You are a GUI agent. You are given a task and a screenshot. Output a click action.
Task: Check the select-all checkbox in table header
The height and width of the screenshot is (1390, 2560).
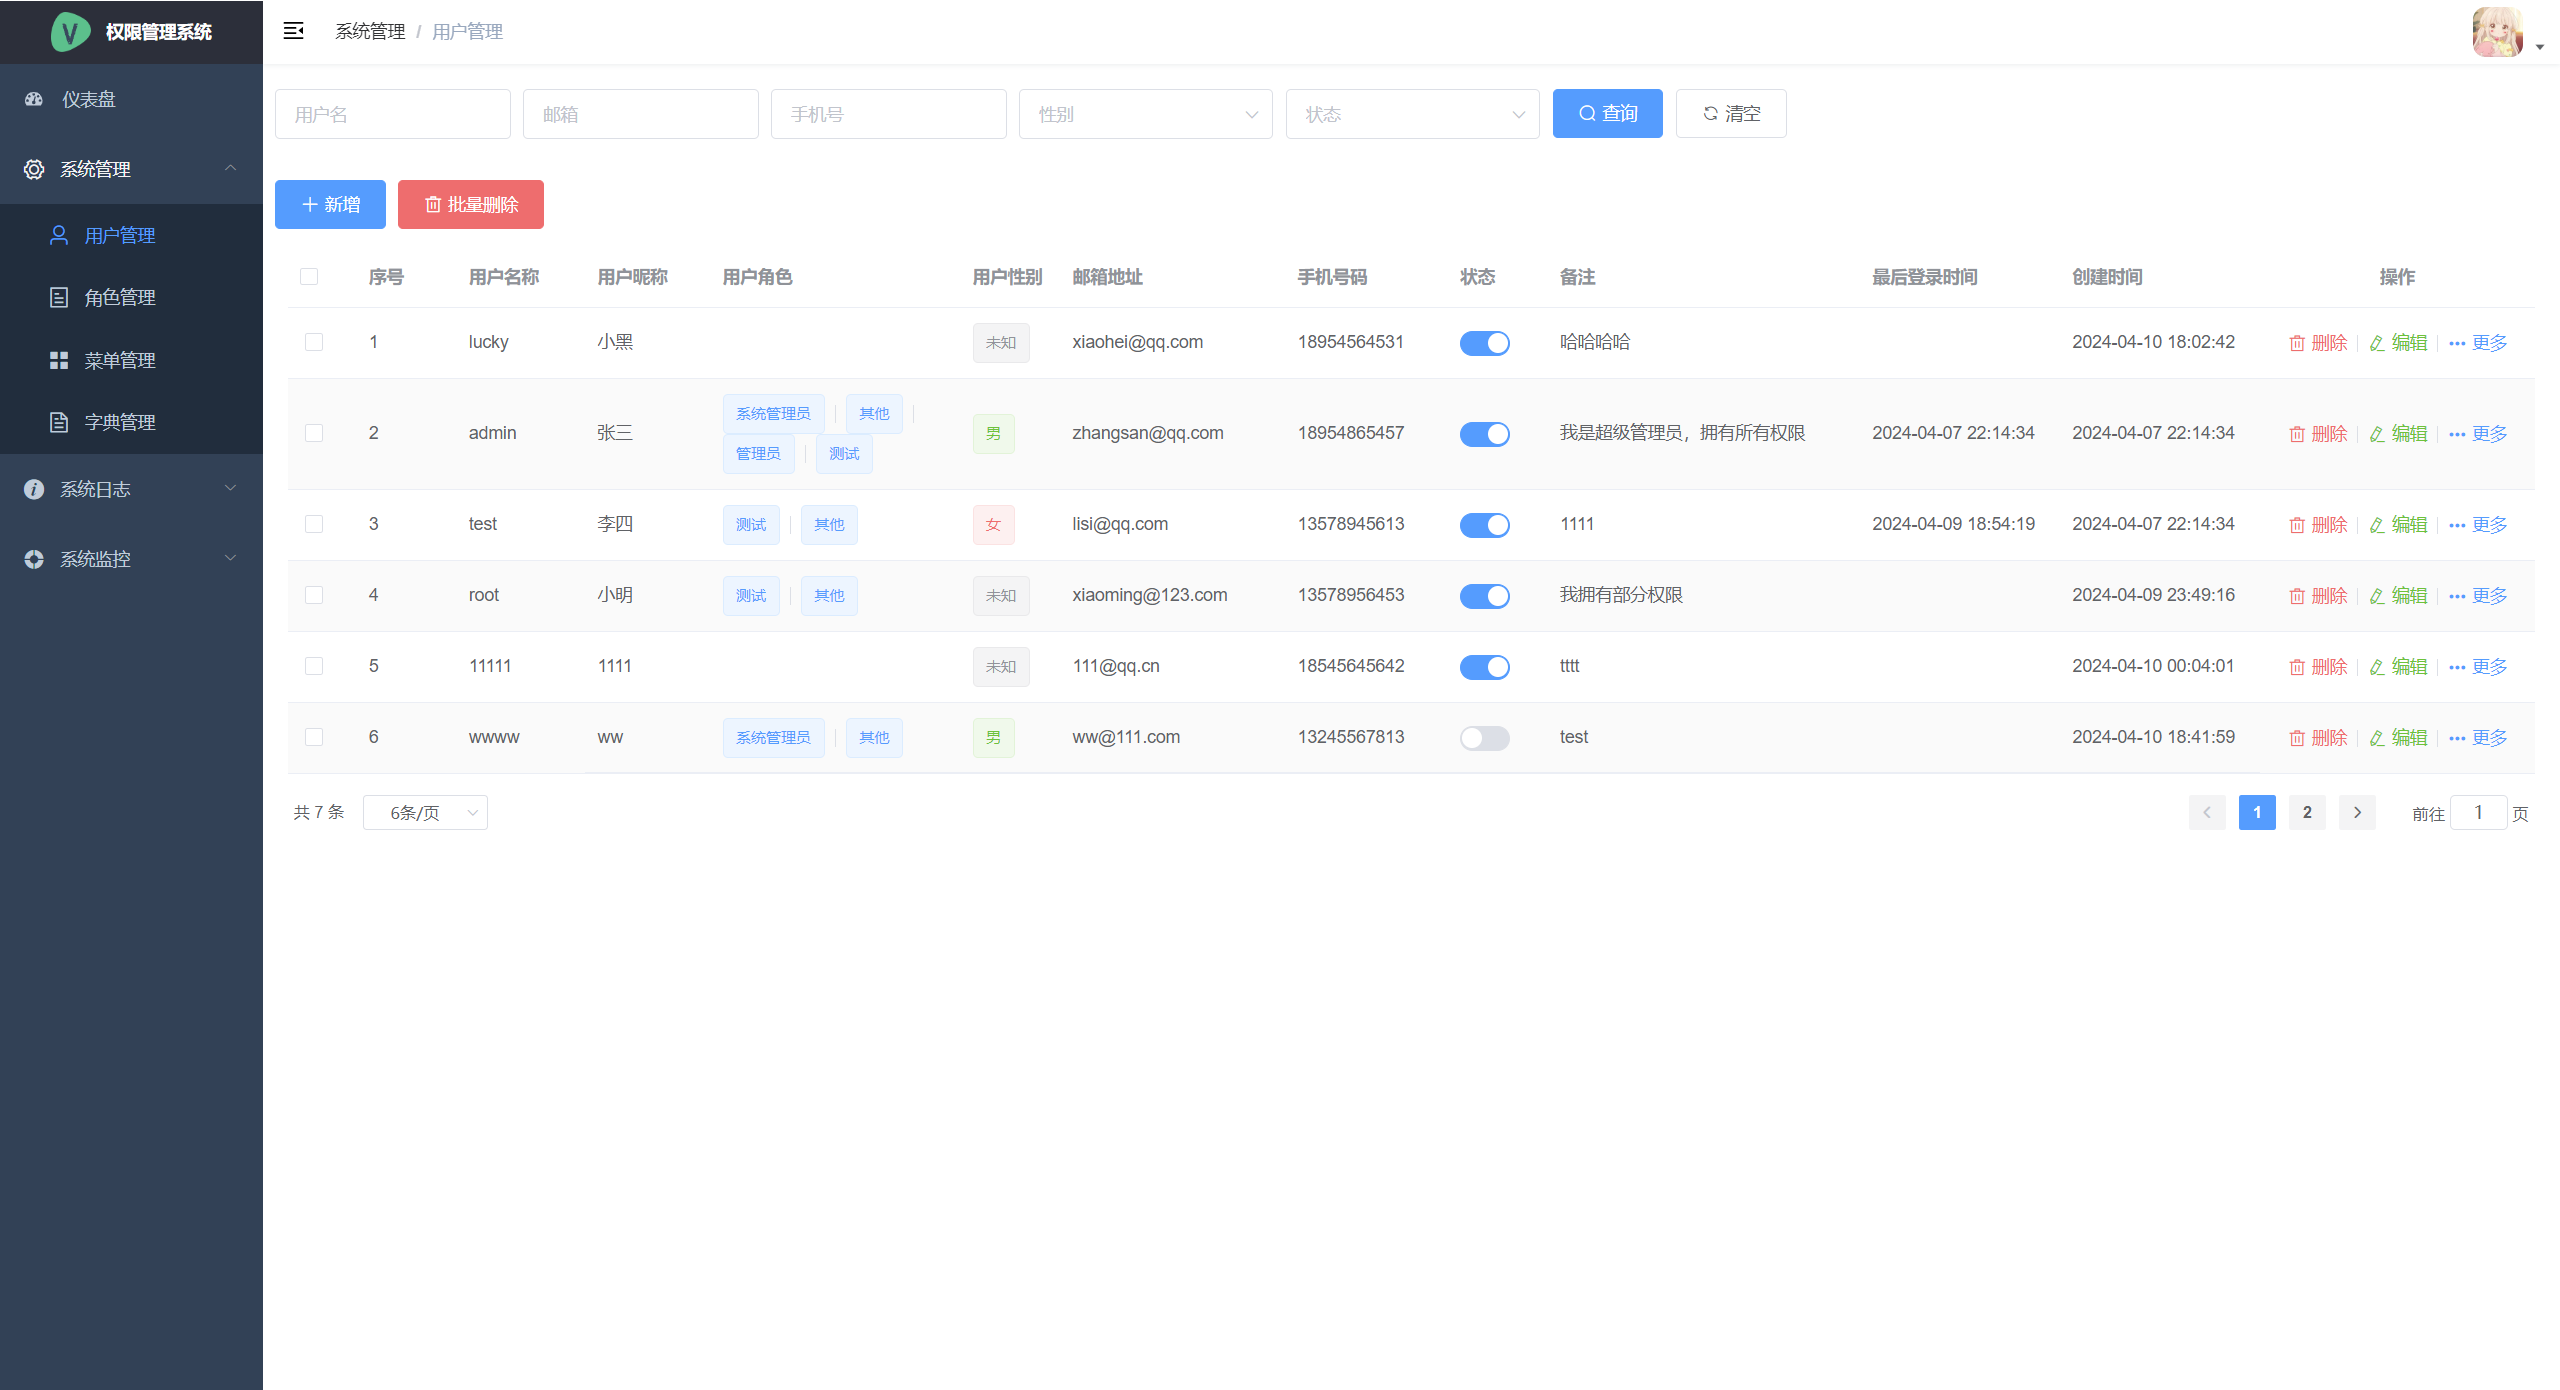[309, 277]
